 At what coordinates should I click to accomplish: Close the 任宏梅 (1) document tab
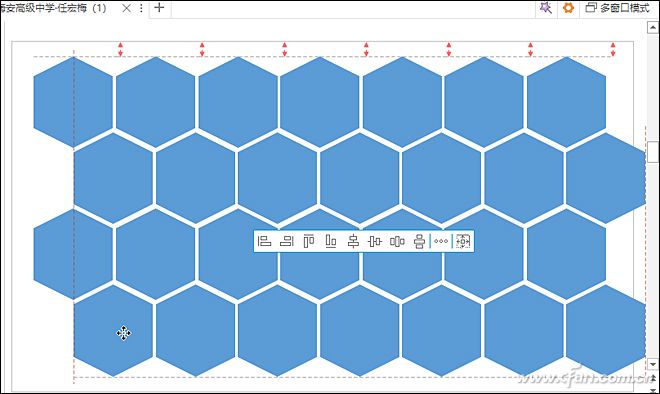[126, 8]
